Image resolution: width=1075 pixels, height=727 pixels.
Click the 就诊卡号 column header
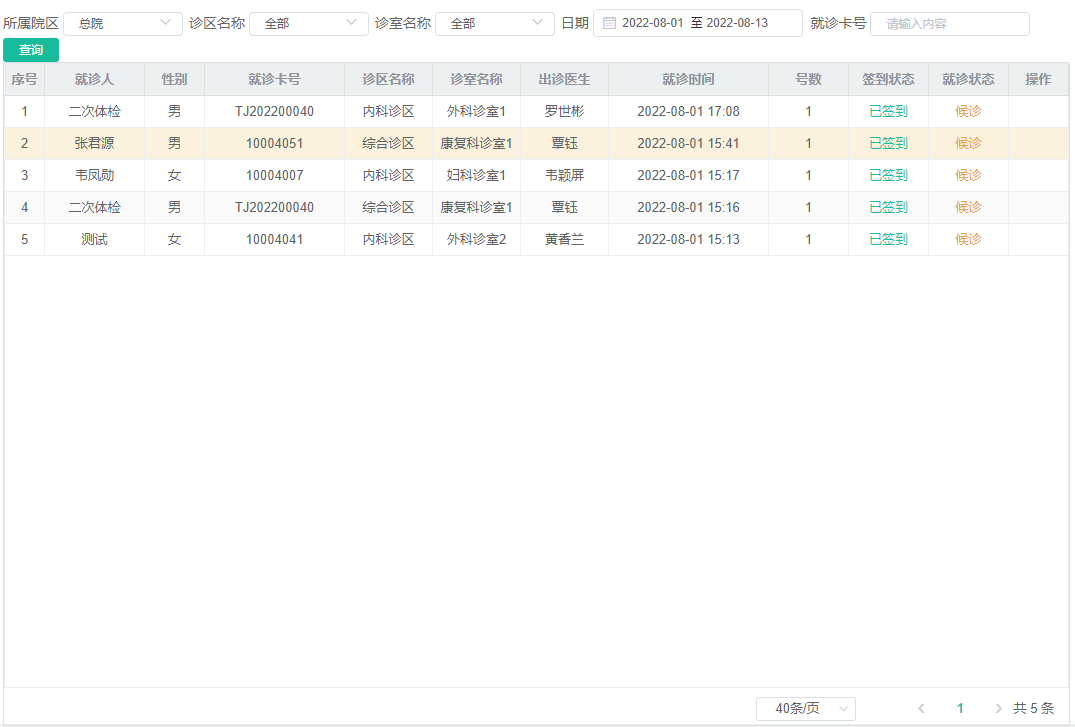pos(274,80)
